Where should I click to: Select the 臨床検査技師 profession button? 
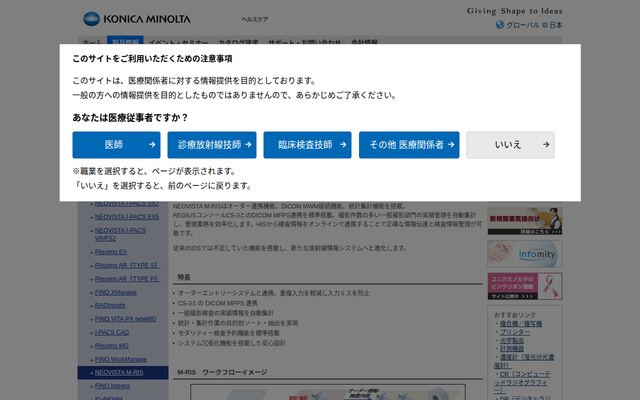pos(307,145)
